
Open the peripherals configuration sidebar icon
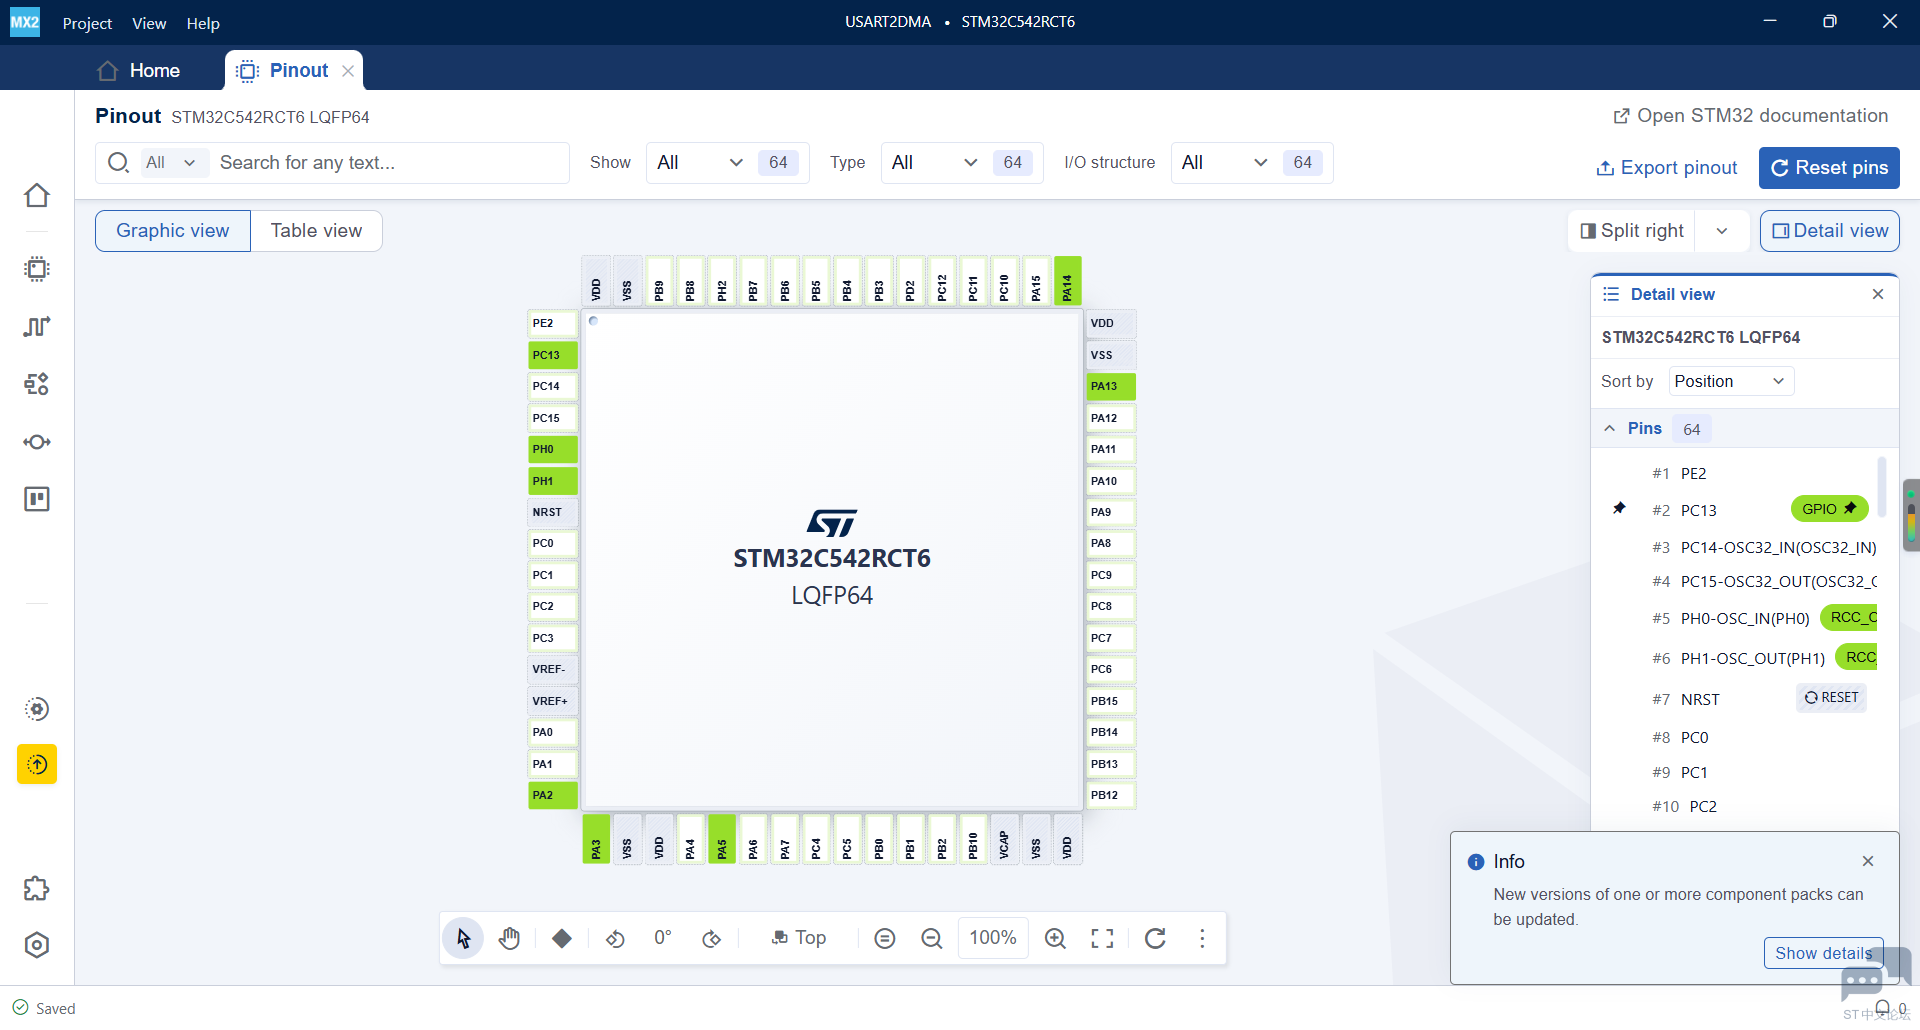(37, 384)
